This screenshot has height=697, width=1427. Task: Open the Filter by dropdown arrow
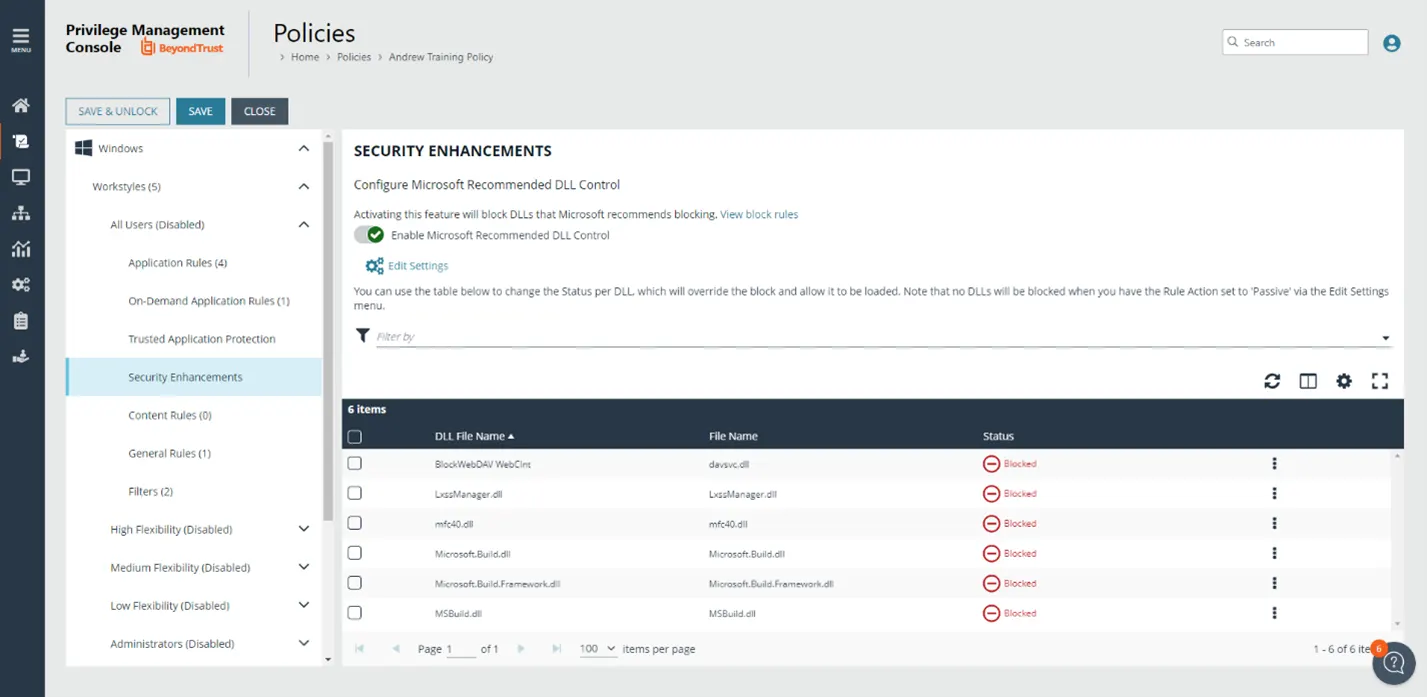coord(1385,338)
